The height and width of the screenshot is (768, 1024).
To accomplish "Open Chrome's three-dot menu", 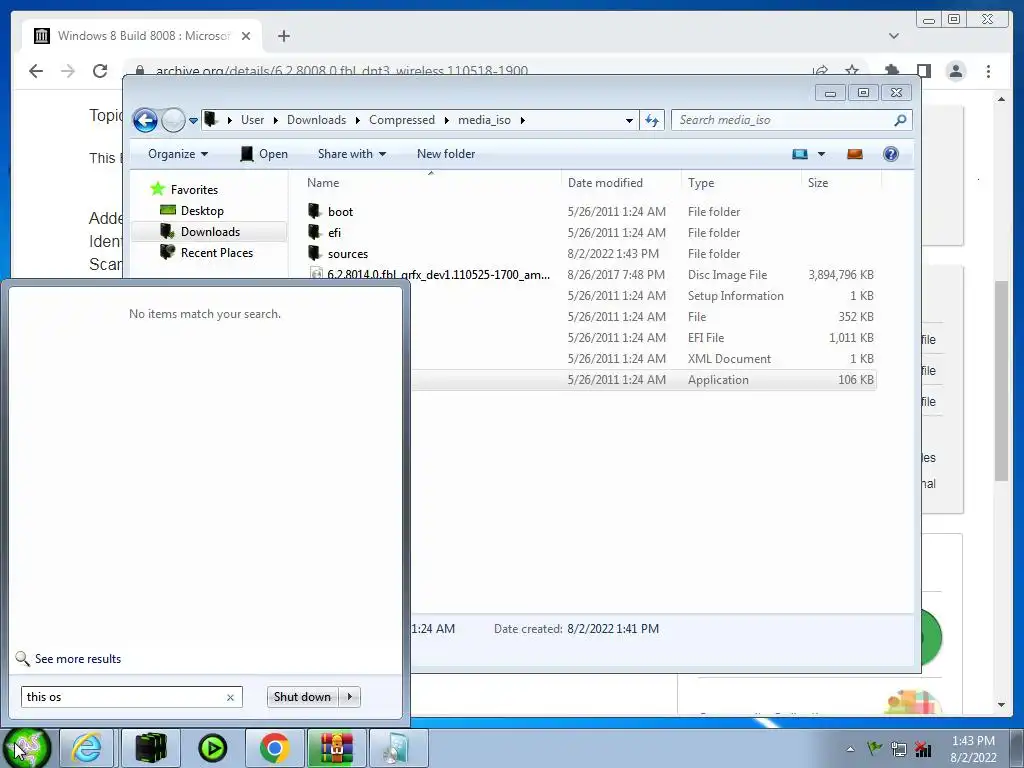I will pyautogui.click(x=988, y=71).
